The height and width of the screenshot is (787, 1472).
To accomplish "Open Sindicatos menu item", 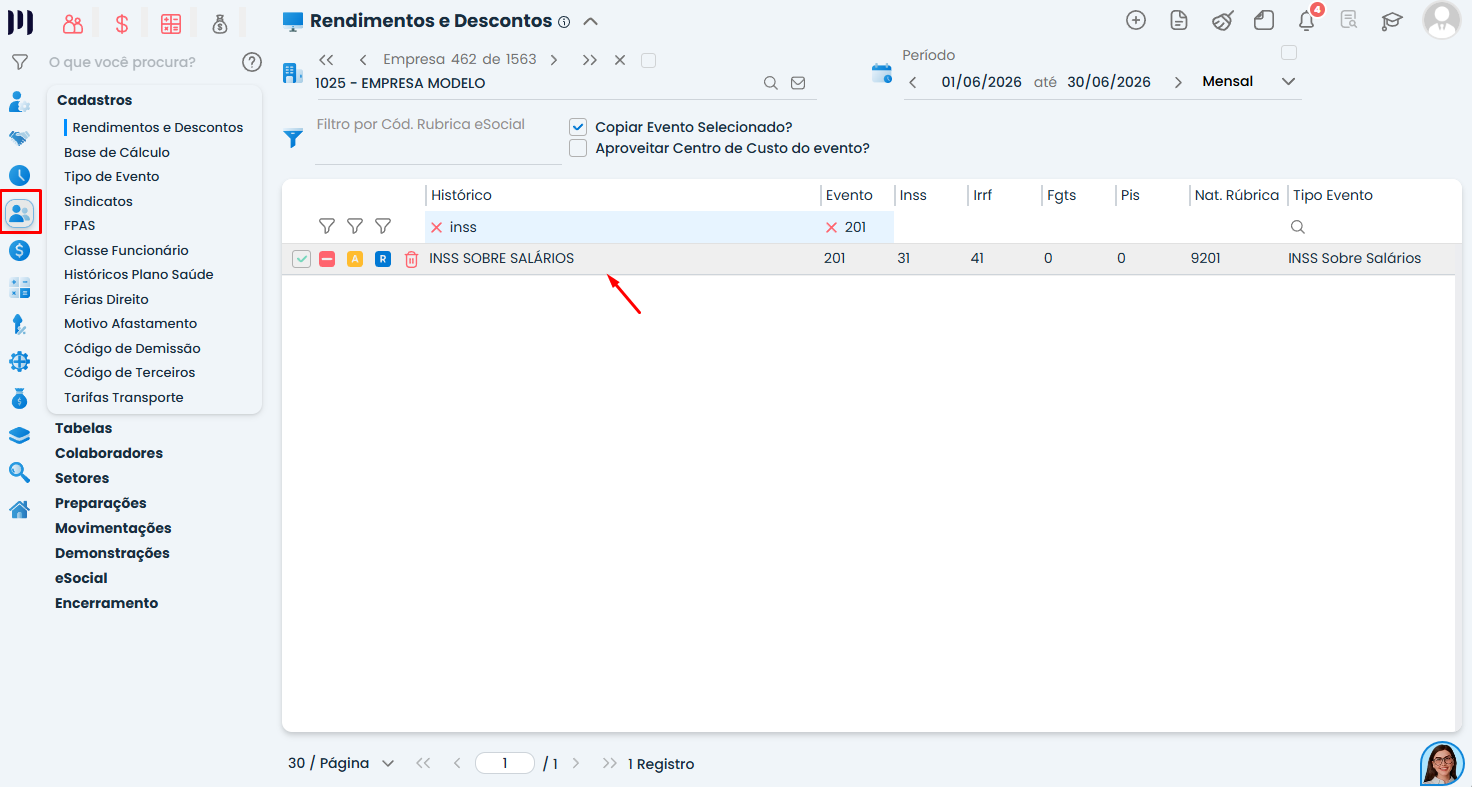I will [x=98, y=201].
